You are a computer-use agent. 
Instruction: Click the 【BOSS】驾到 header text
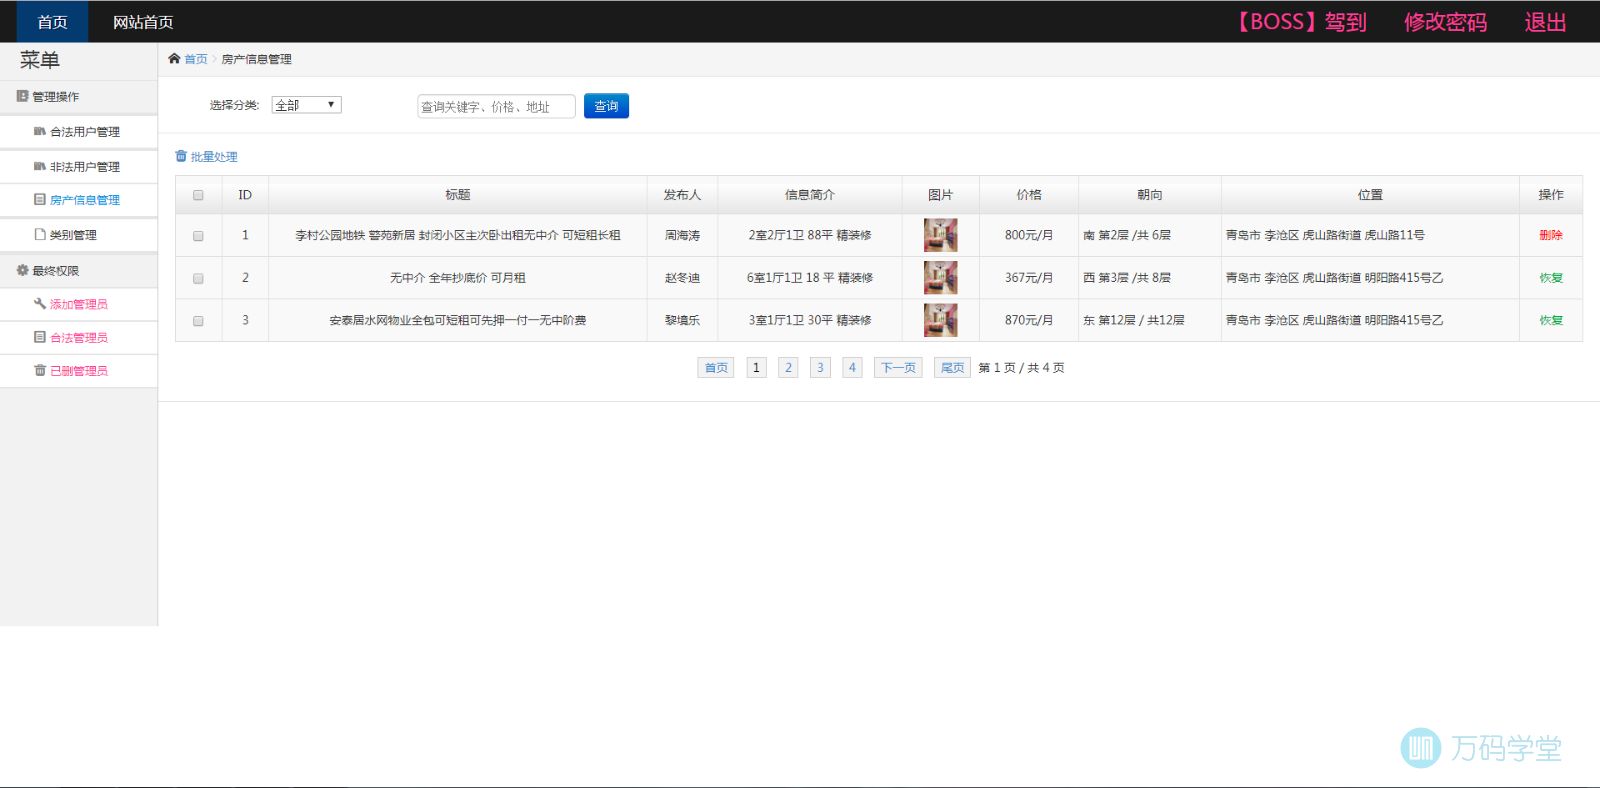pyautogui.click(x=1300, y=22)
